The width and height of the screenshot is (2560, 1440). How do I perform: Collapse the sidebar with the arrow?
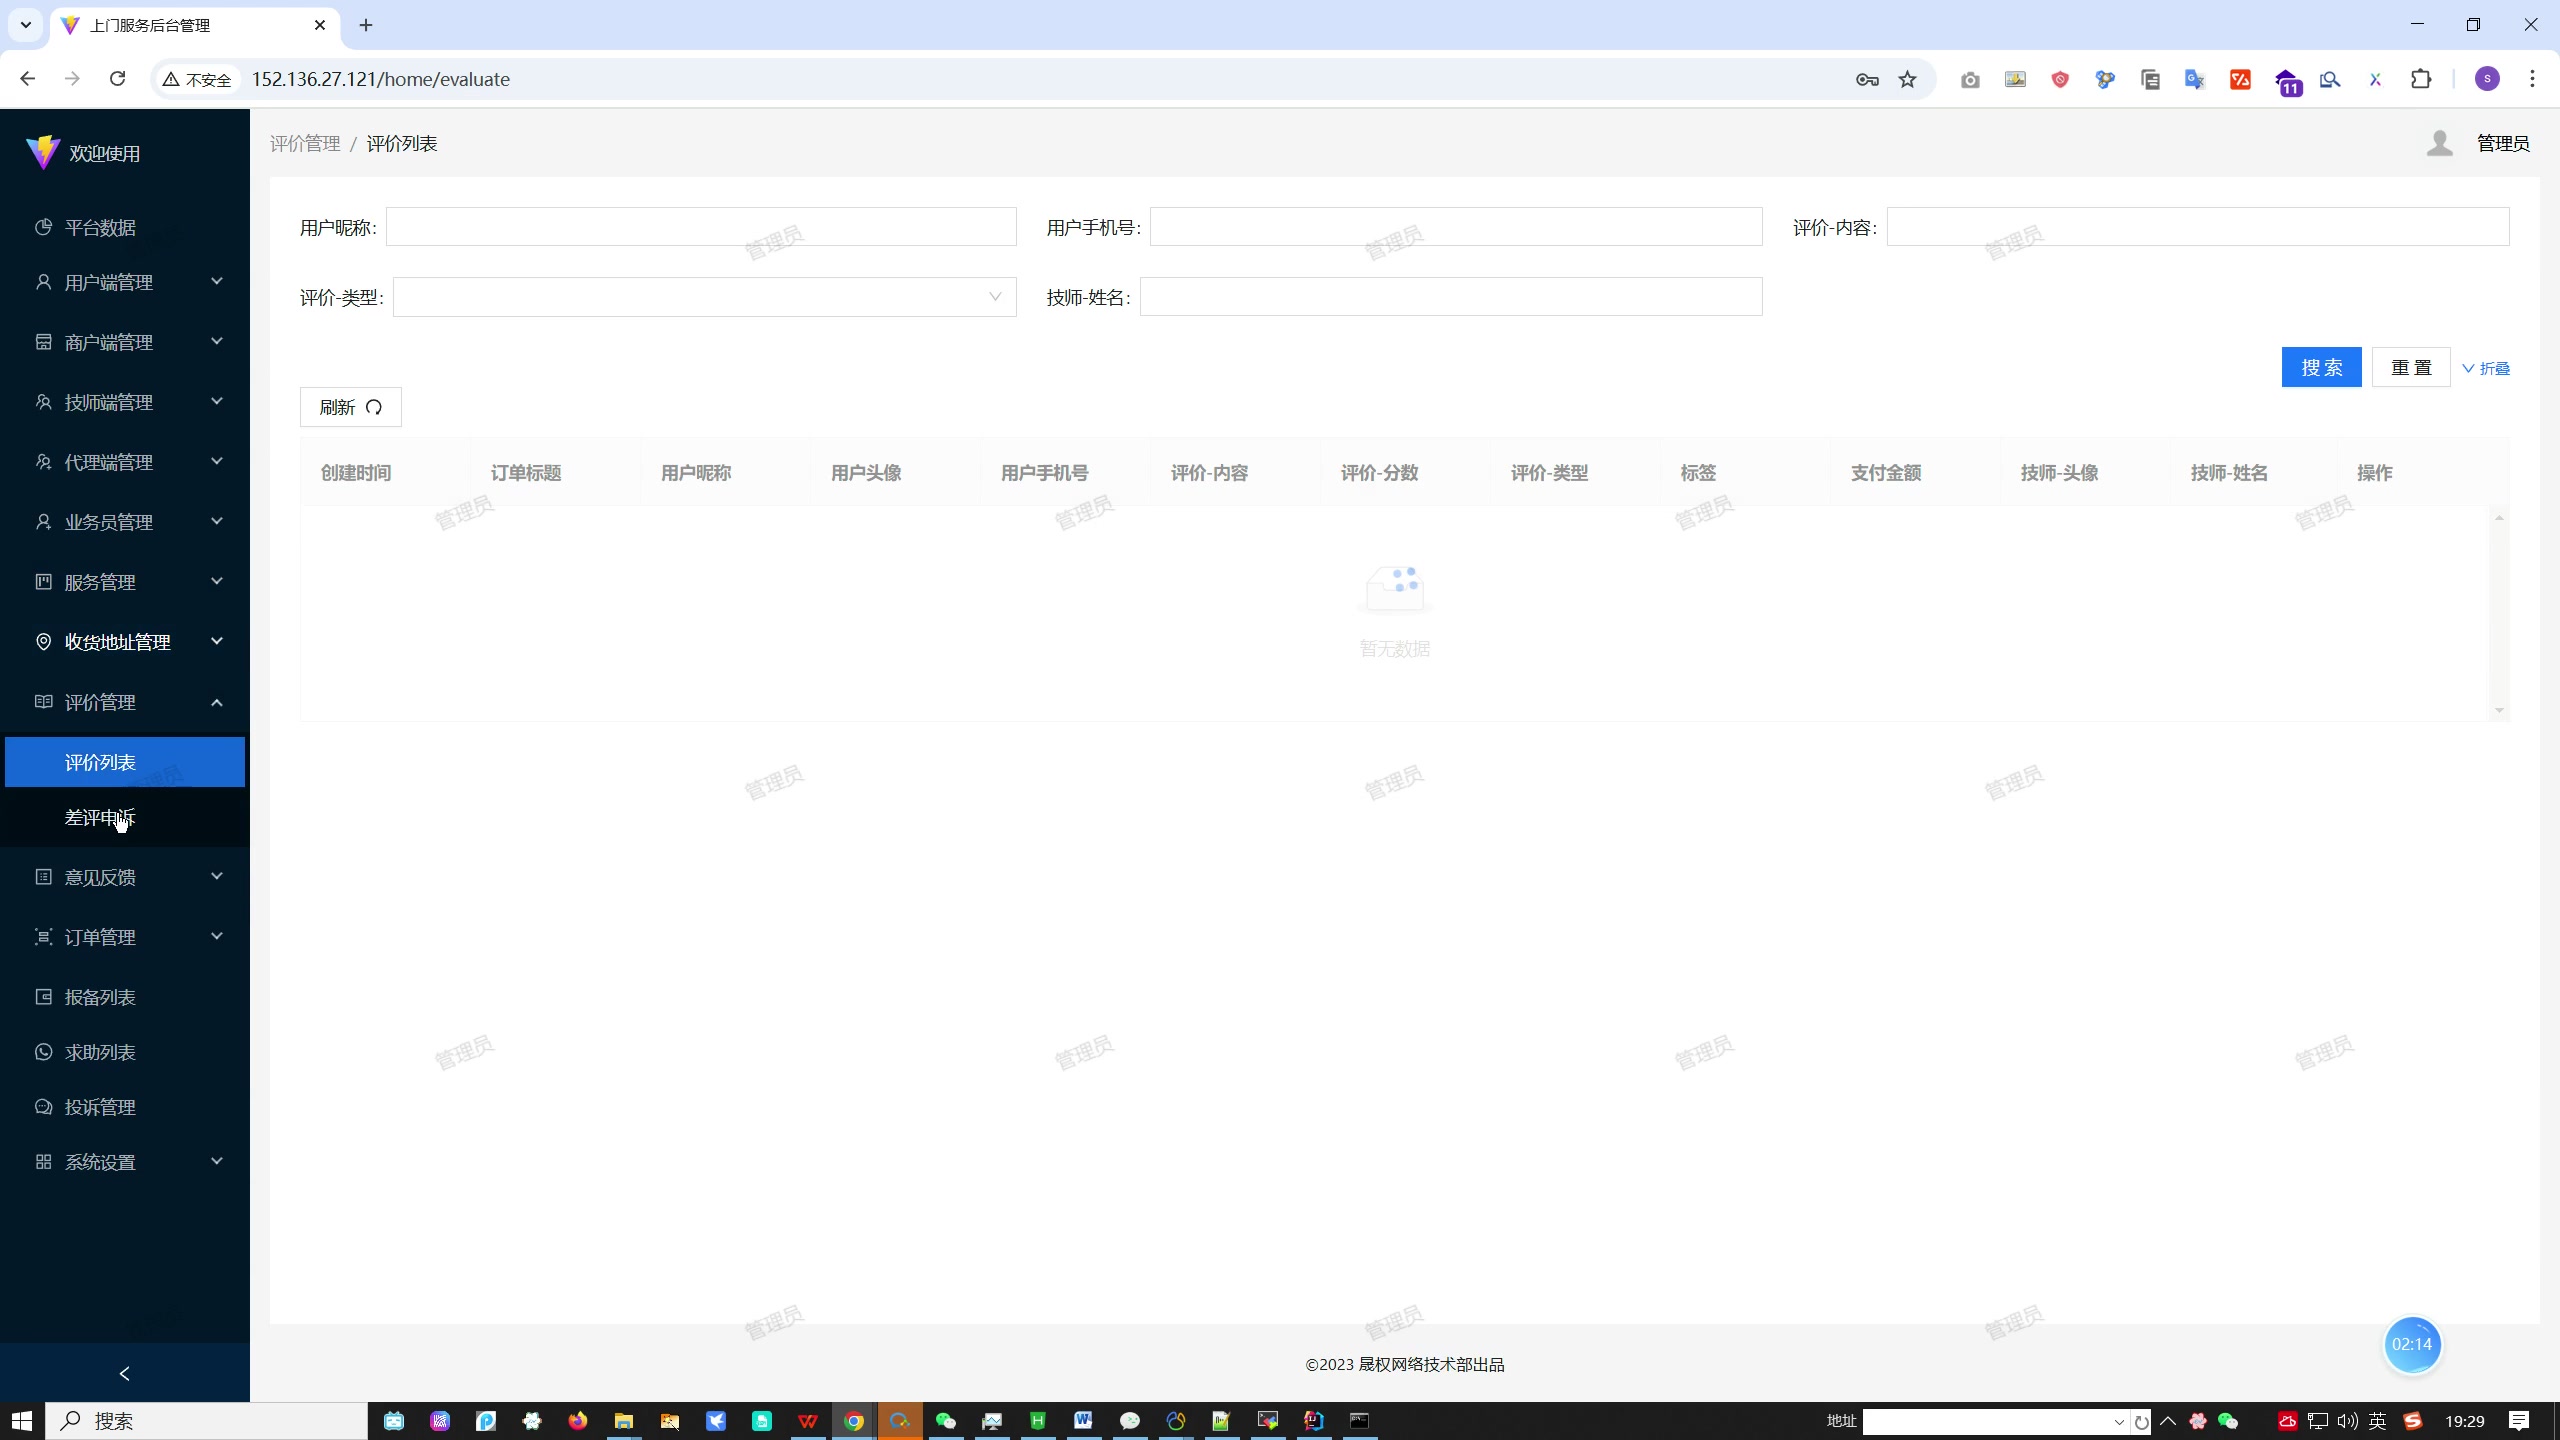[124, 1373]
